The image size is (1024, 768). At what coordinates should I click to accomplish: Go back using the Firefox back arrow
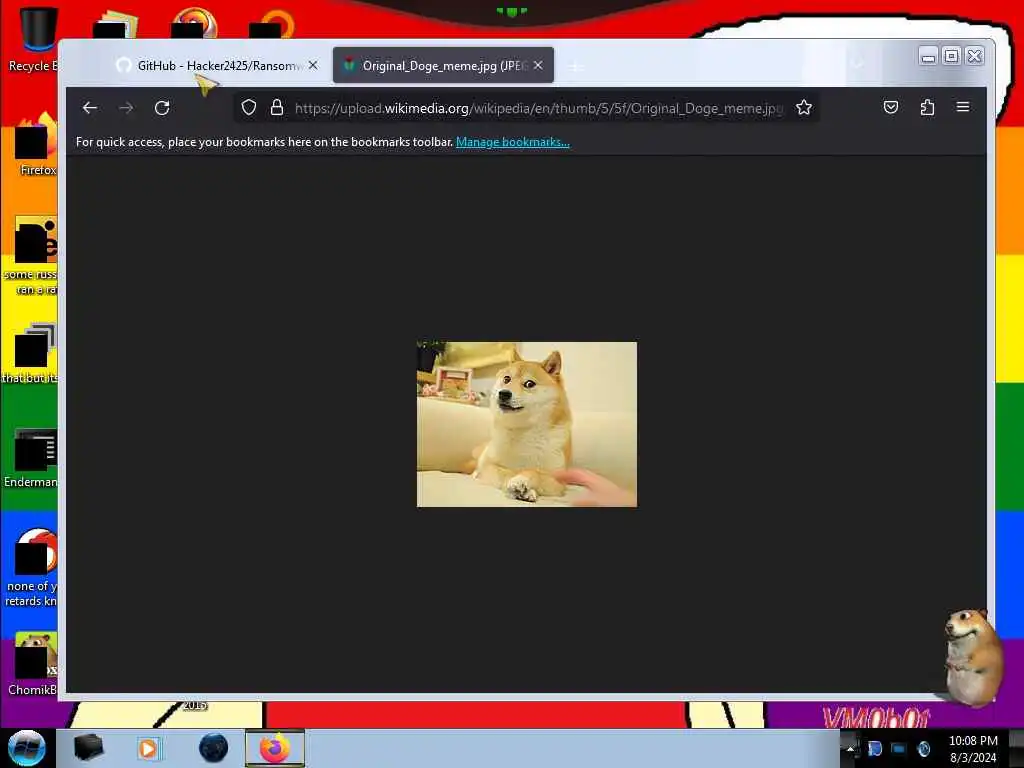[x=90, y=108]
